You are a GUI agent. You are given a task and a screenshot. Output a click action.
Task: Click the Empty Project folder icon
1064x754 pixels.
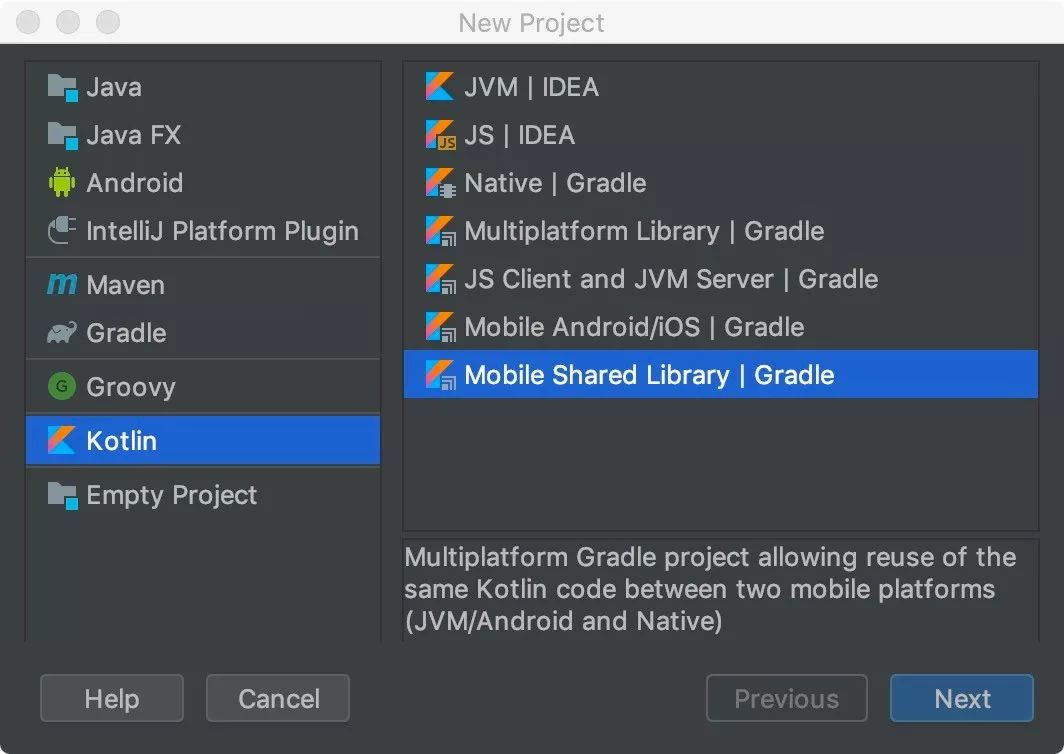pos(62,495)
